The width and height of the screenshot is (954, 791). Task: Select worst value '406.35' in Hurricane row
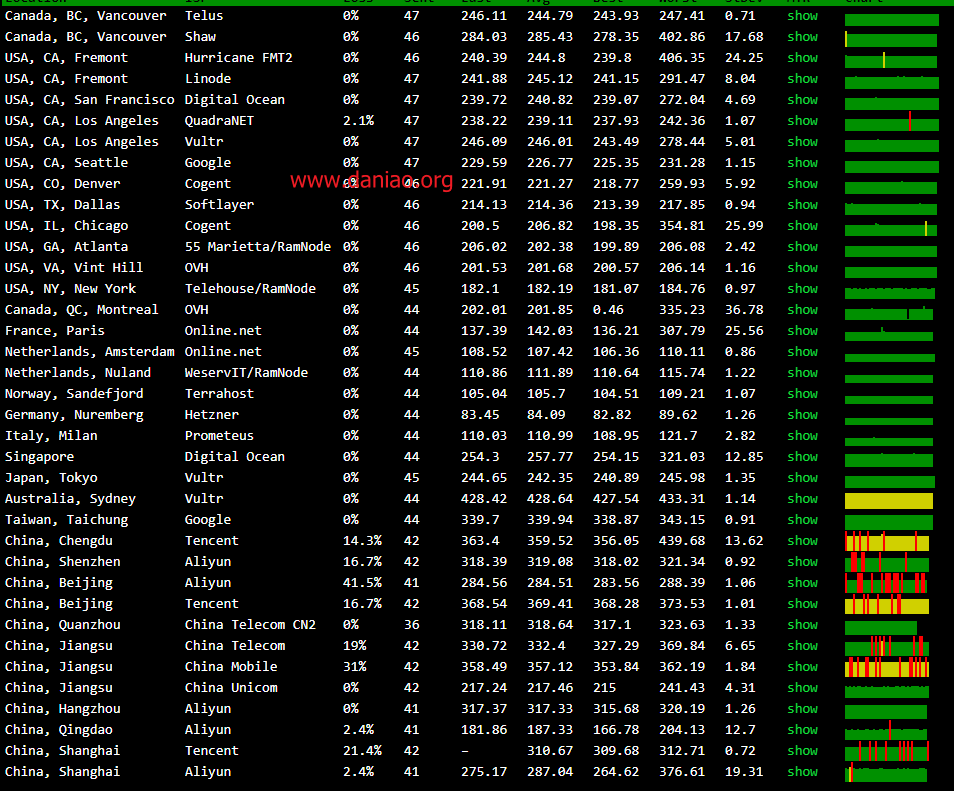point(682,58)
